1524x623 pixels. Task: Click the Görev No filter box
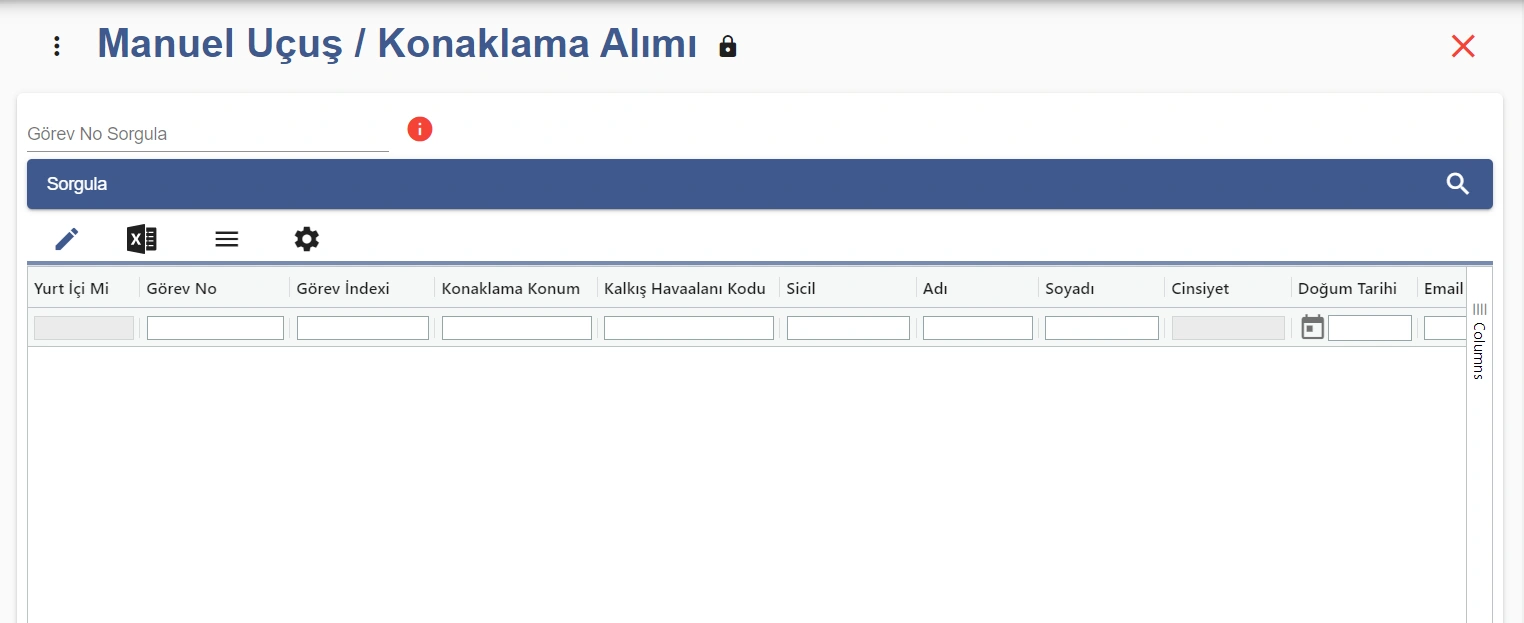(x=215, y=328)
